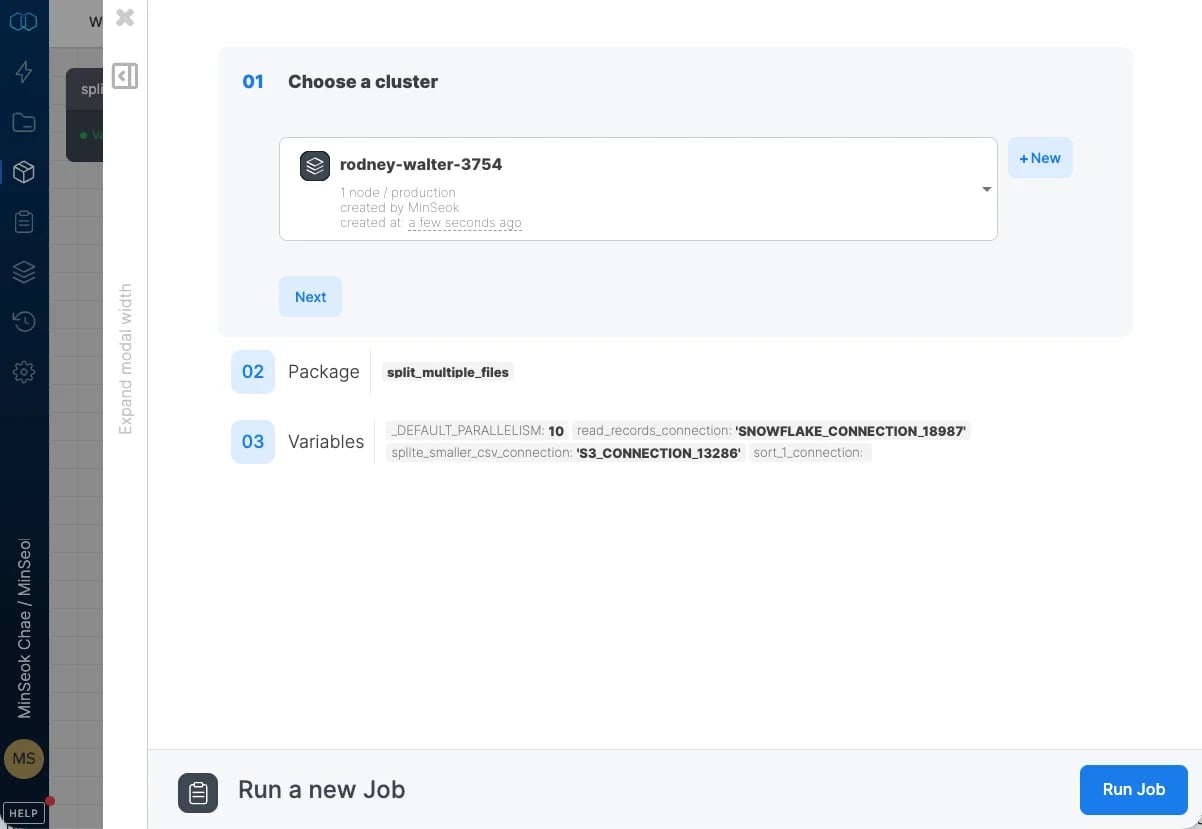This screenshot has width=1202, height=829.
Task: Open the app logo in the sidebar
Action: tap(23, 21)
